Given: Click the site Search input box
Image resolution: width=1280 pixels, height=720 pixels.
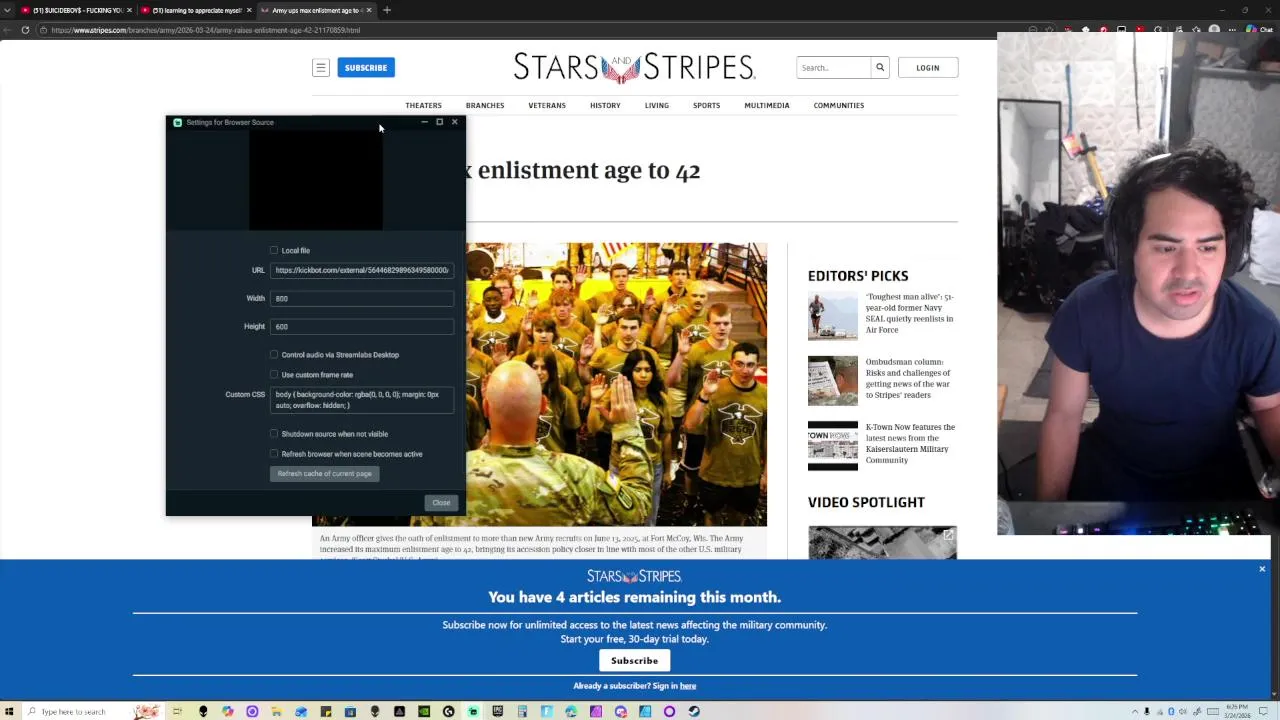Looking at the screenshot, I should (x=834, y=68).
